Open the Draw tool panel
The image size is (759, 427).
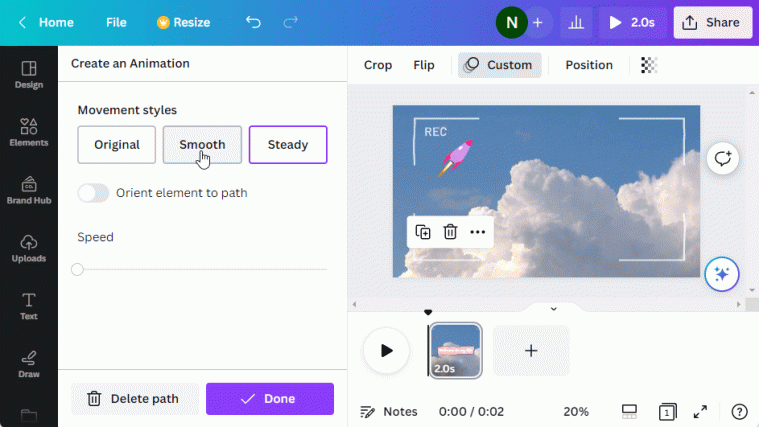[29, 364]
